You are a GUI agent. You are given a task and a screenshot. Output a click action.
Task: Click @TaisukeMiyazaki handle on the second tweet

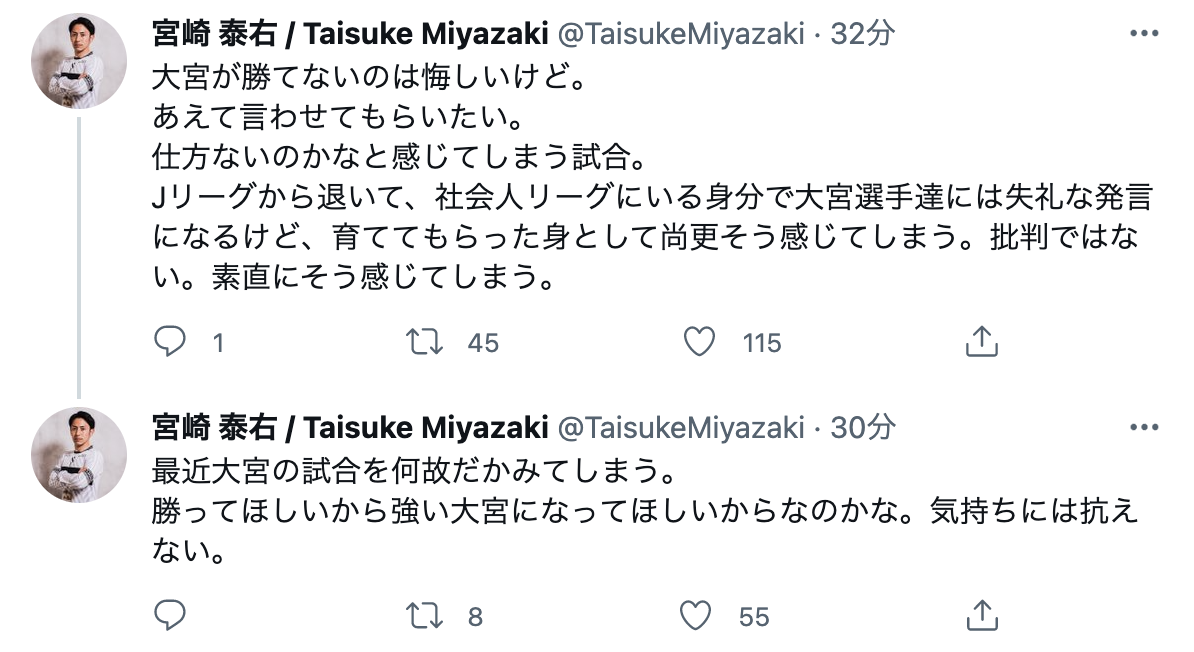click(680, 427)
